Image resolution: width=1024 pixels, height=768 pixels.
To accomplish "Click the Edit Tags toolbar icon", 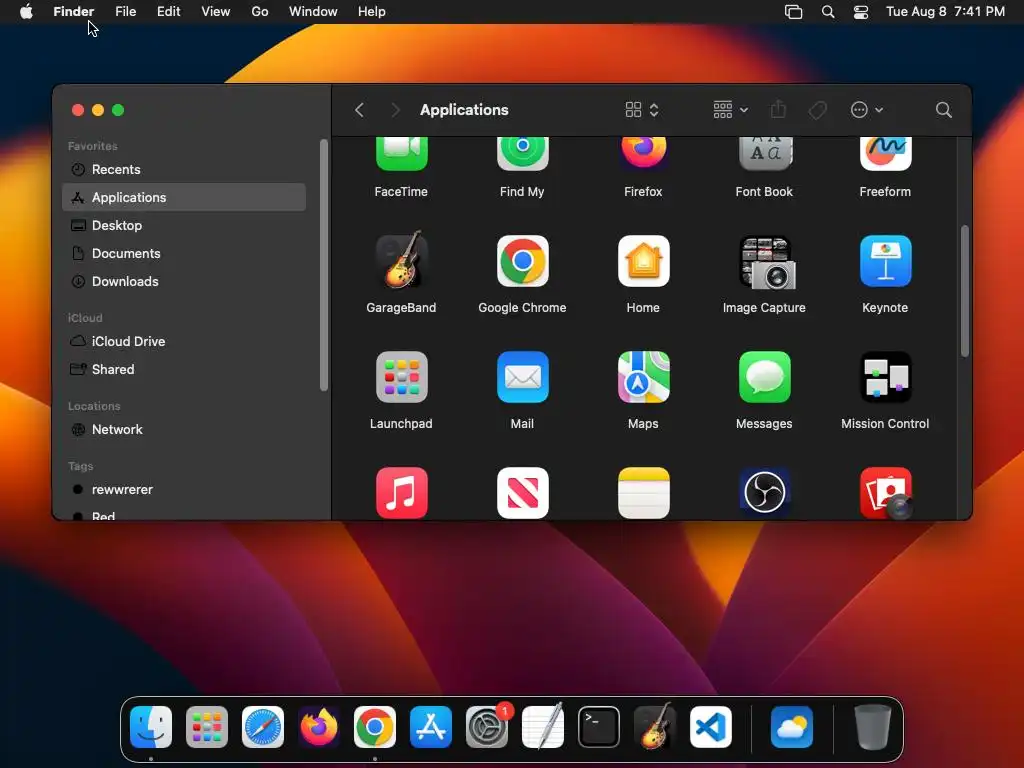I will tap(817, 110).
